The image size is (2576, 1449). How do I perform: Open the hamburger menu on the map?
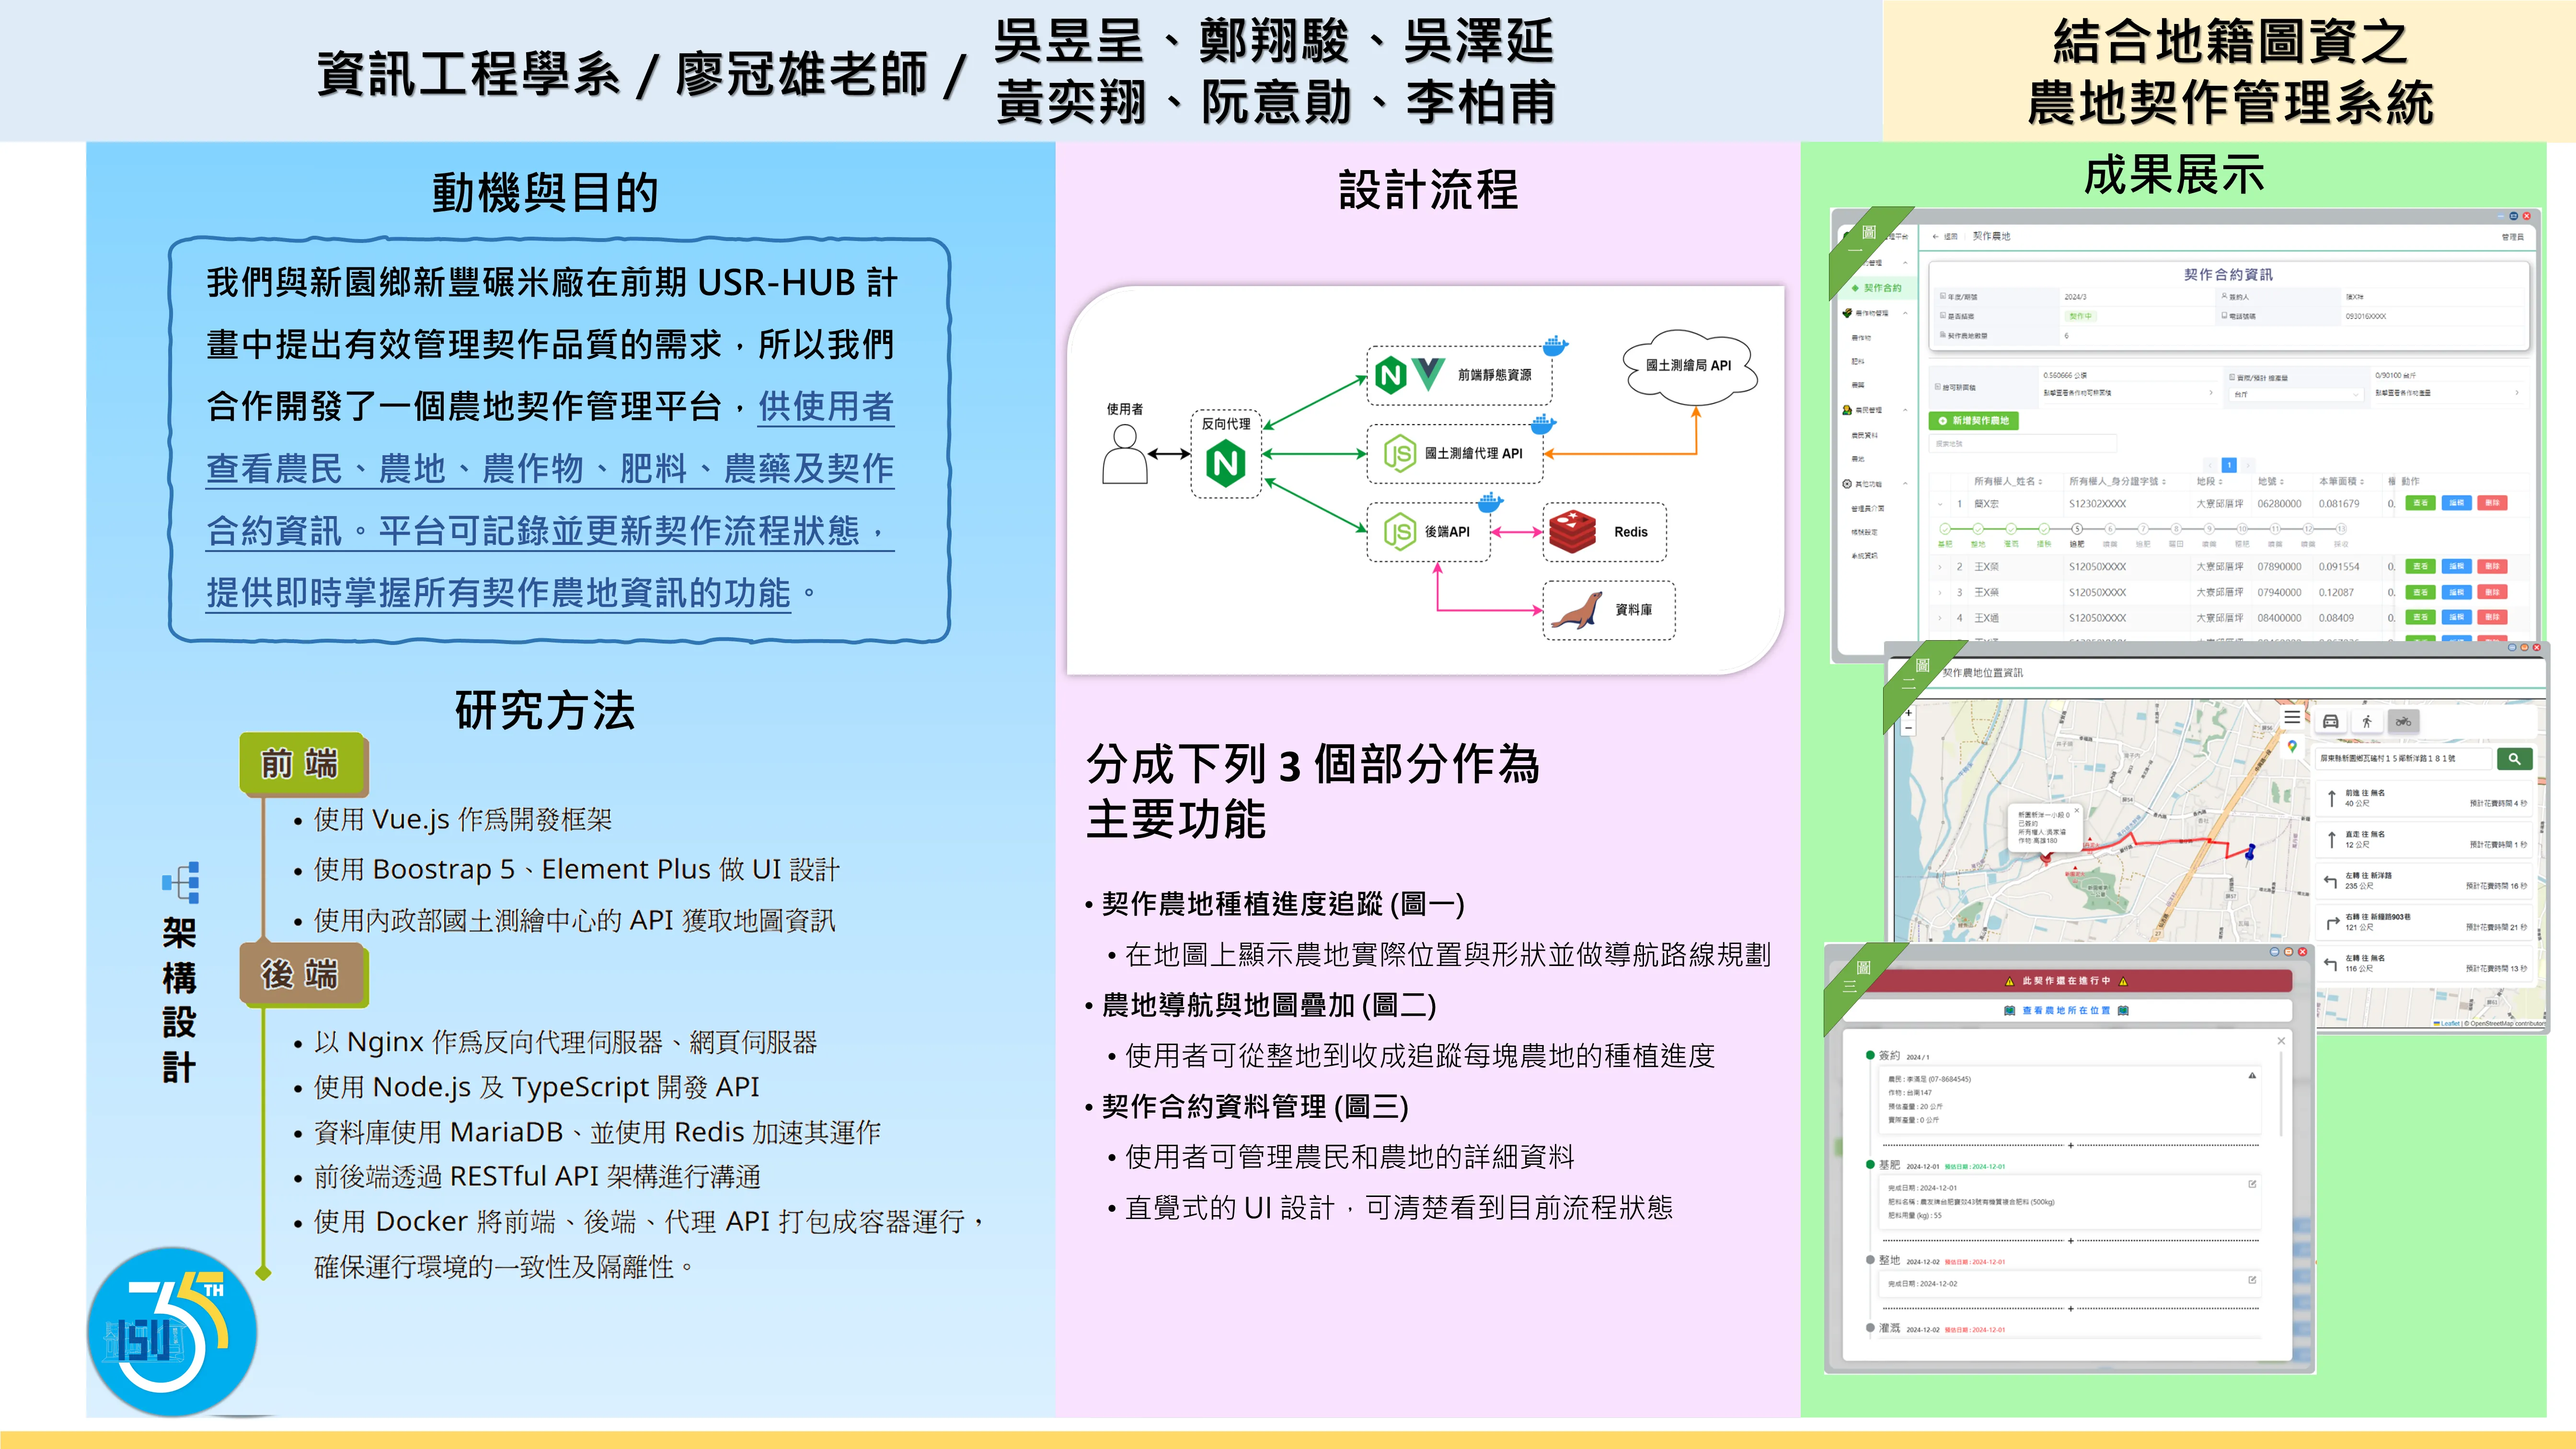pos(2292,717)
